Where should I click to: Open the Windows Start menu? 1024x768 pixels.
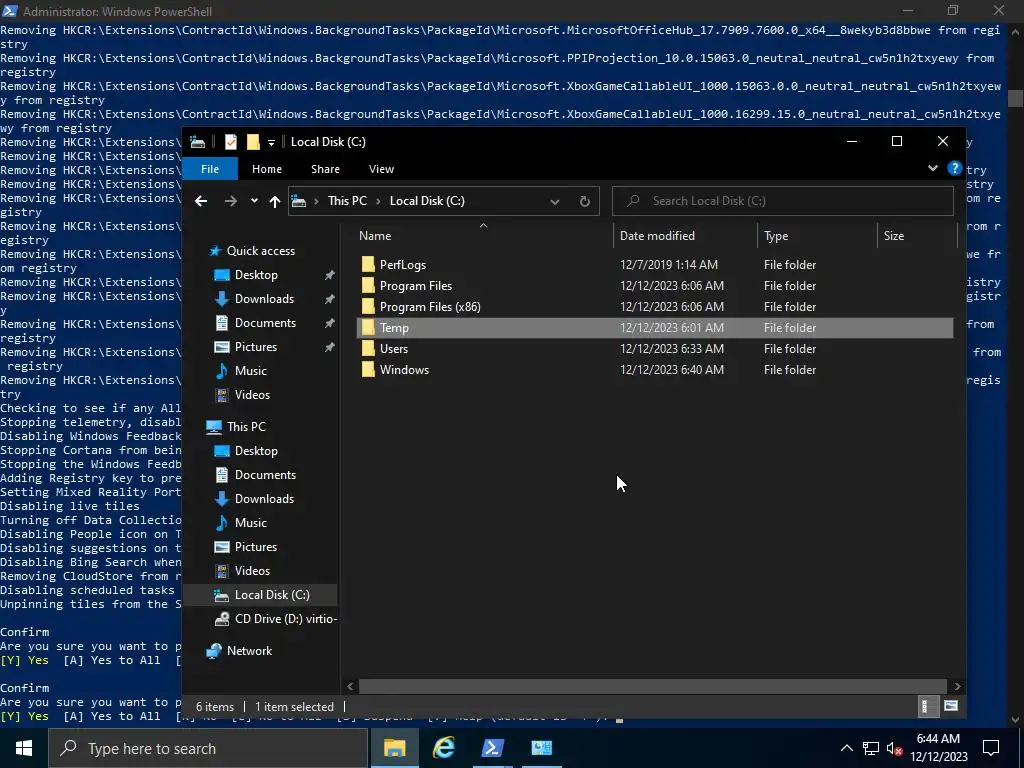tap(24, 748)
